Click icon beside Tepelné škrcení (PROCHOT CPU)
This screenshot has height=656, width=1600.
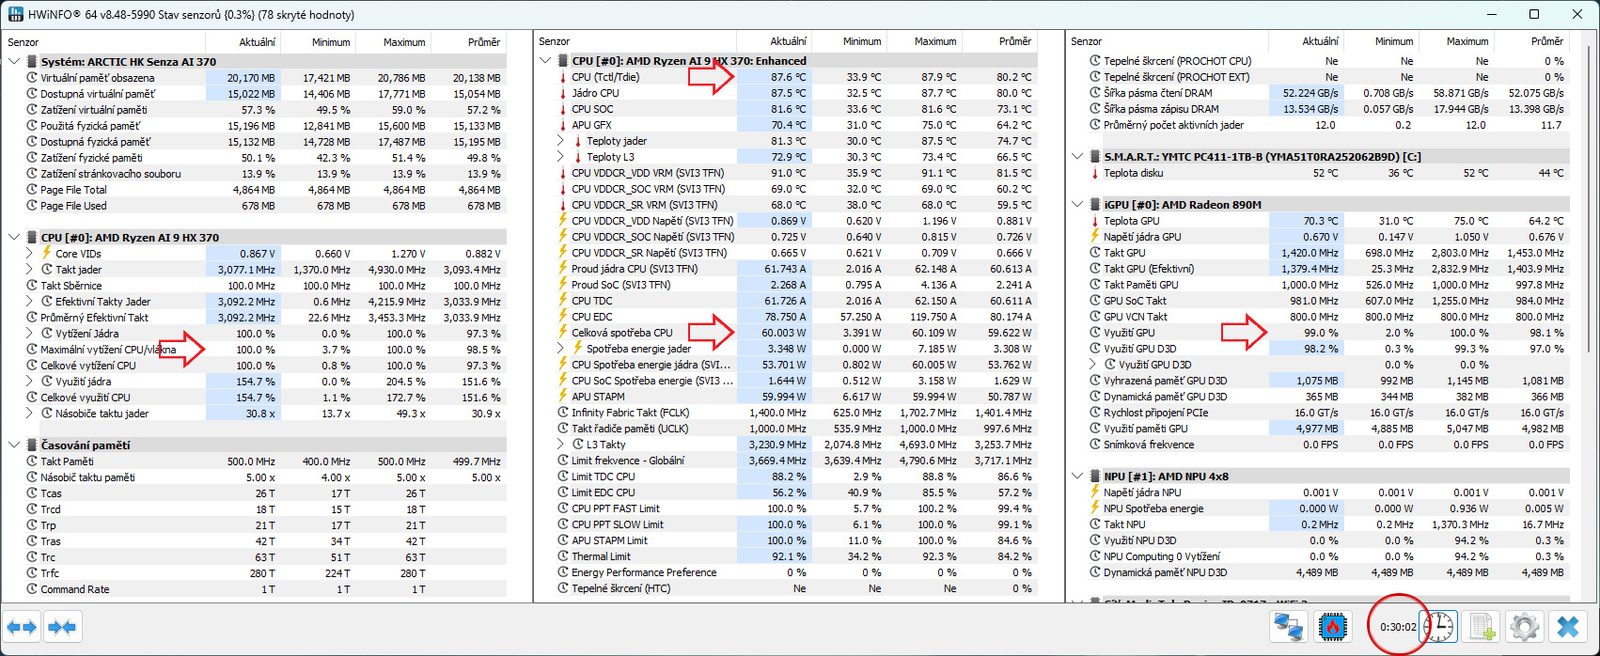pyautogui.click(x=1094, y=61)
